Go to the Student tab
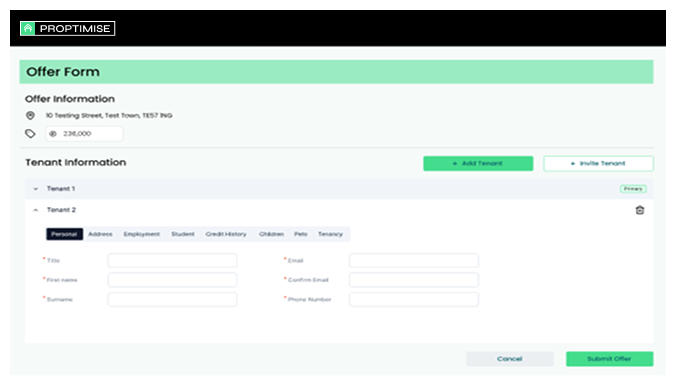This screenshot has height=378, width=676. coord(183,234)
